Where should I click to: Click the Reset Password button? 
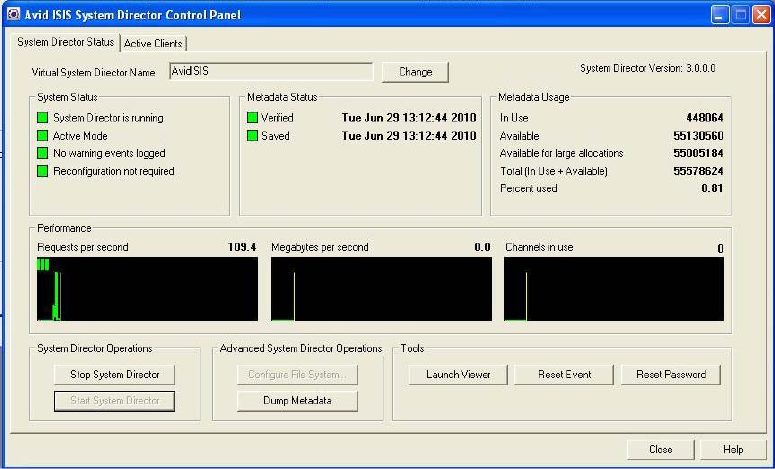(x=671, y=375)
